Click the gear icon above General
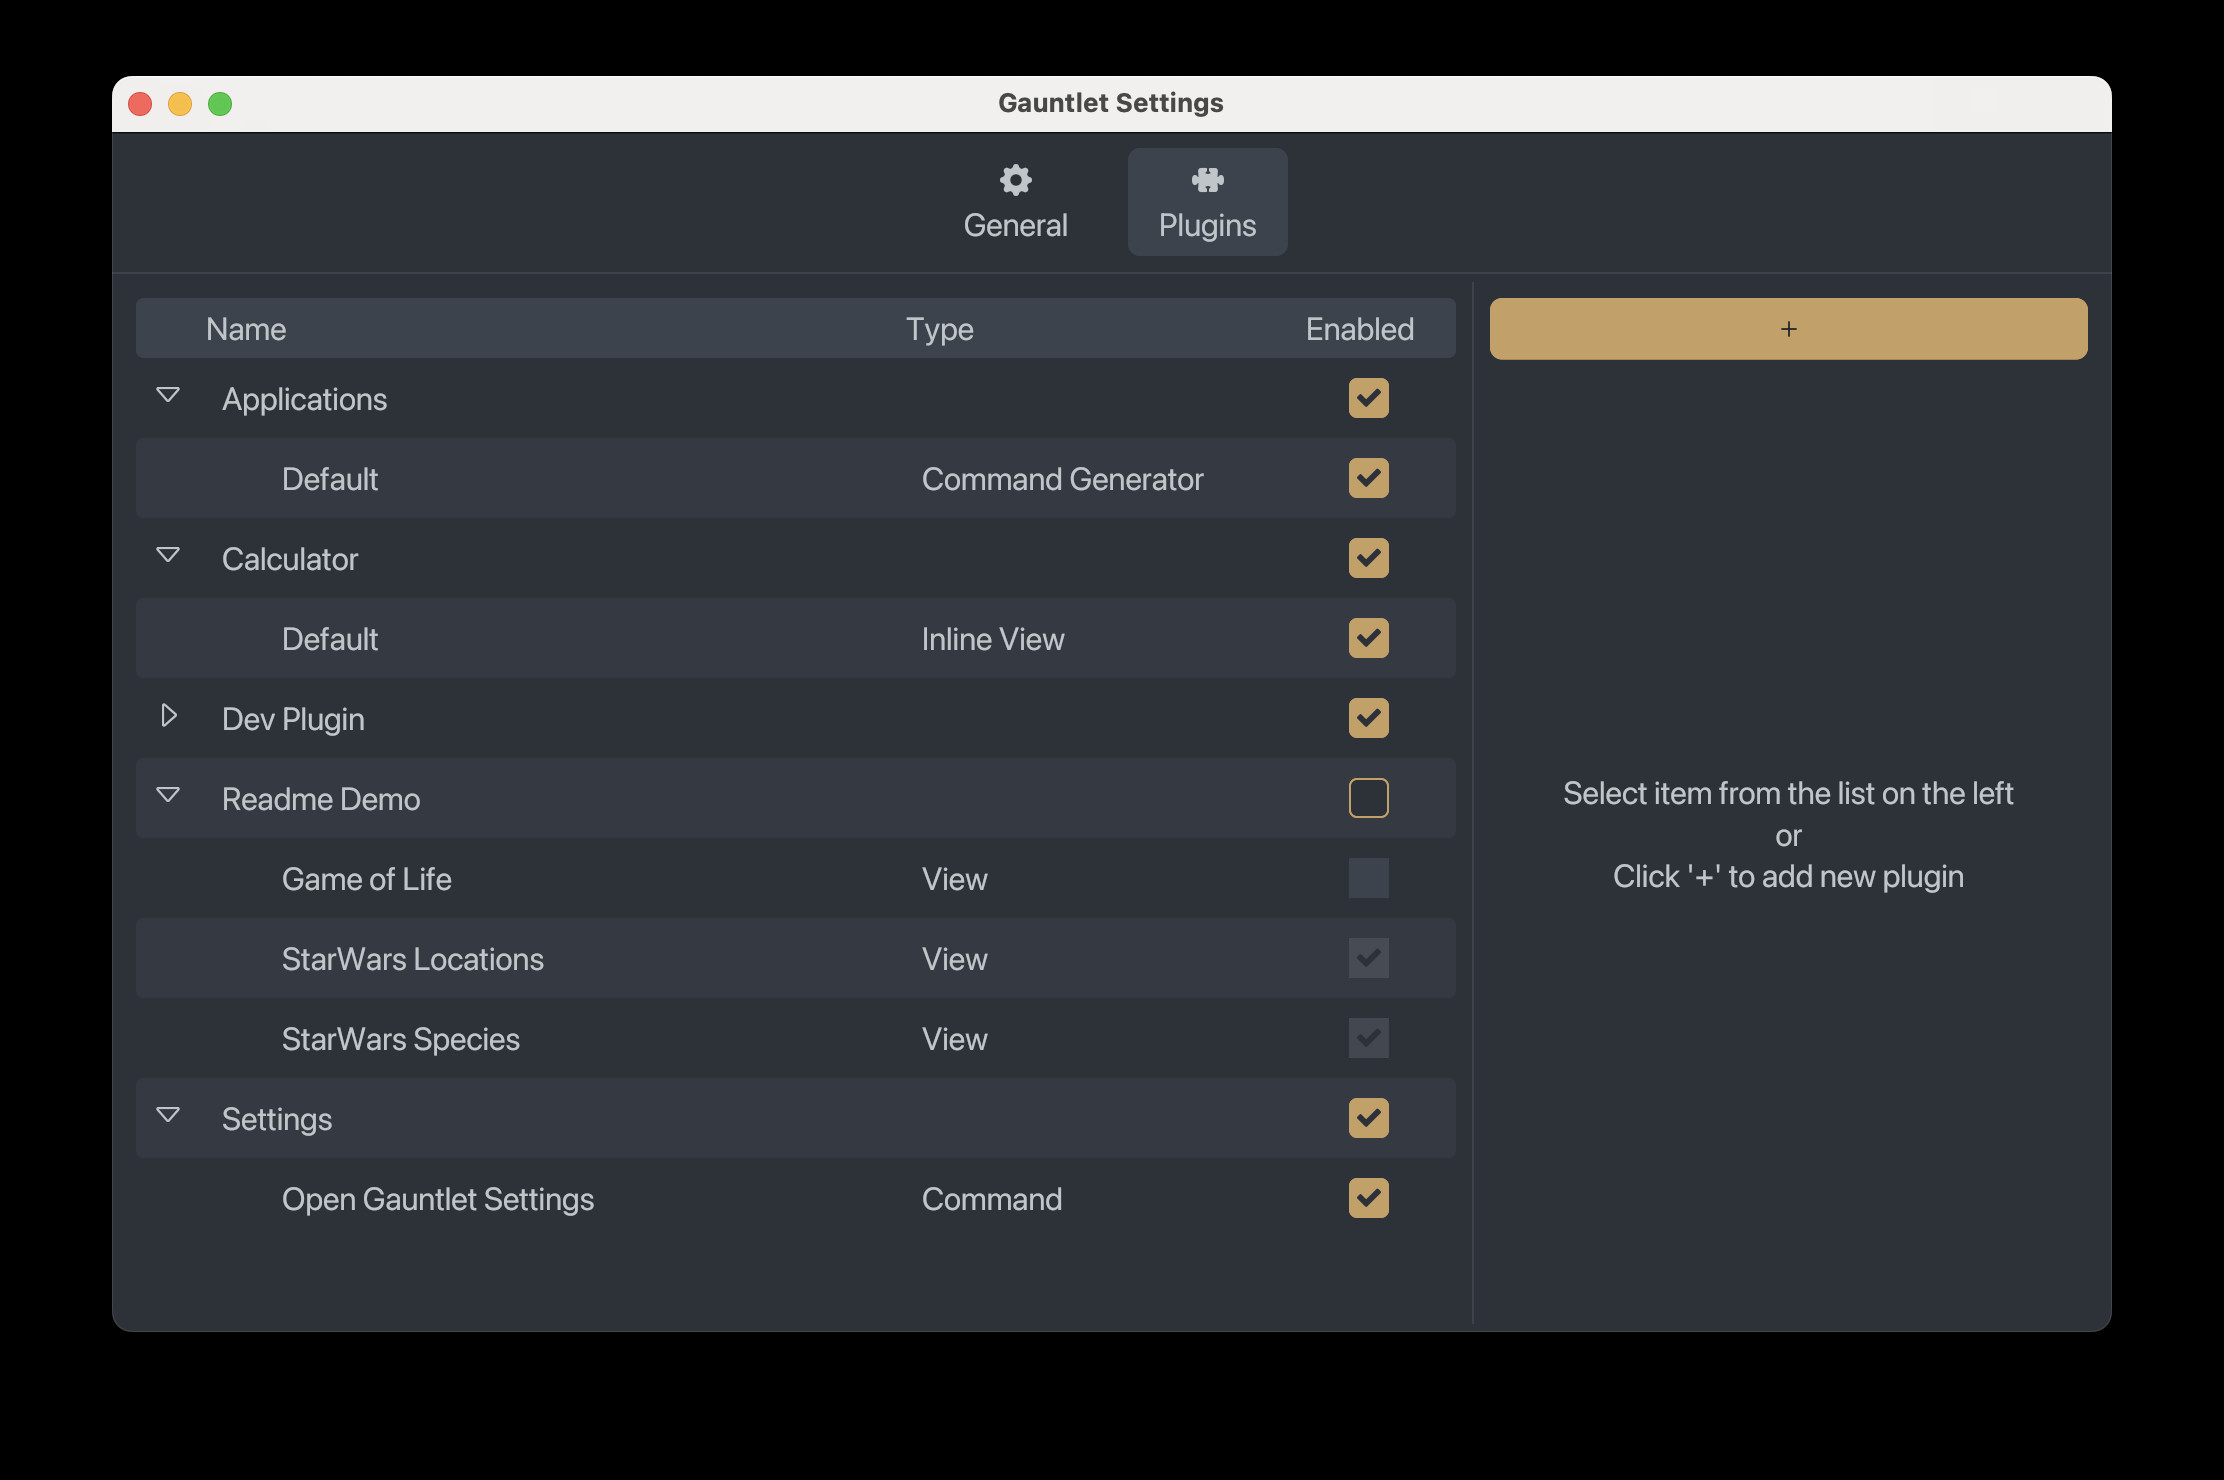 [1015, 180]
